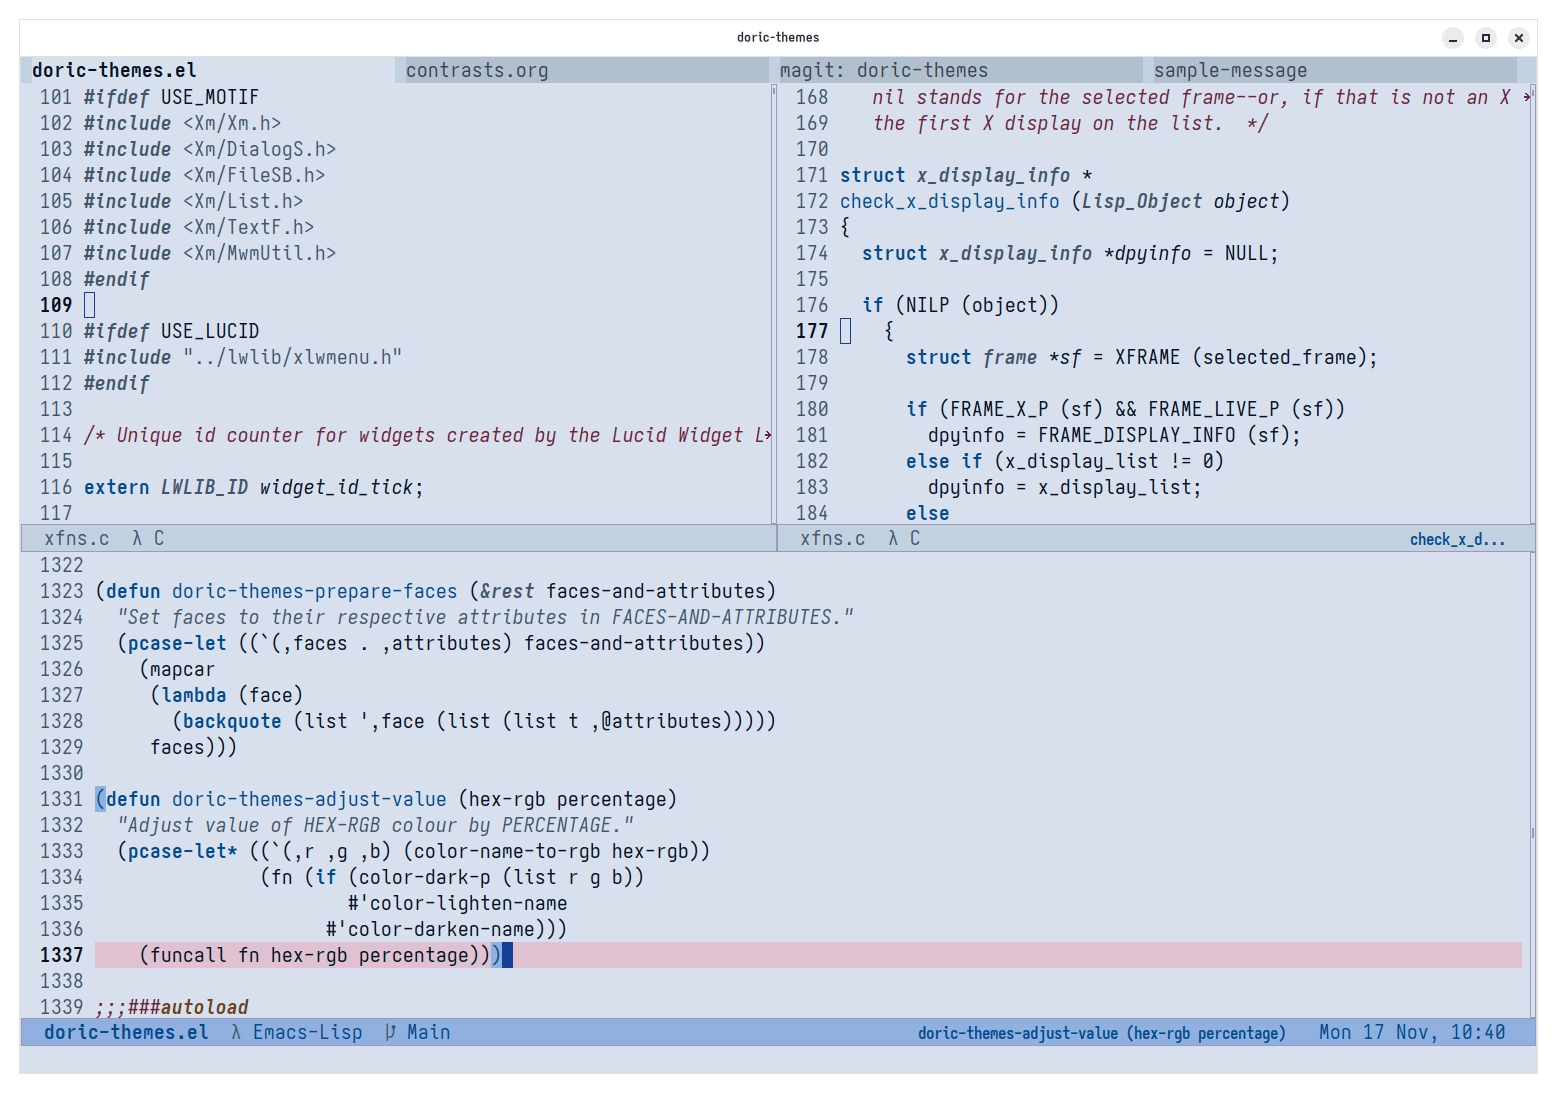Click the doric-themes.el tab
Image resolution: width=1557 pixels, height=1093 pixels.
(x=114, y=70)
